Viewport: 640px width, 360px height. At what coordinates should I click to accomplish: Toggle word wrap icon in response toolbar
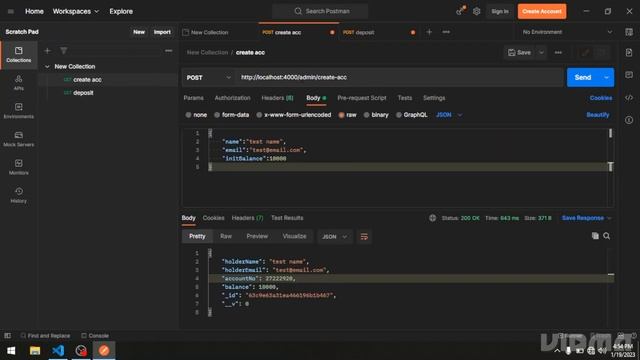pos(364,237)
